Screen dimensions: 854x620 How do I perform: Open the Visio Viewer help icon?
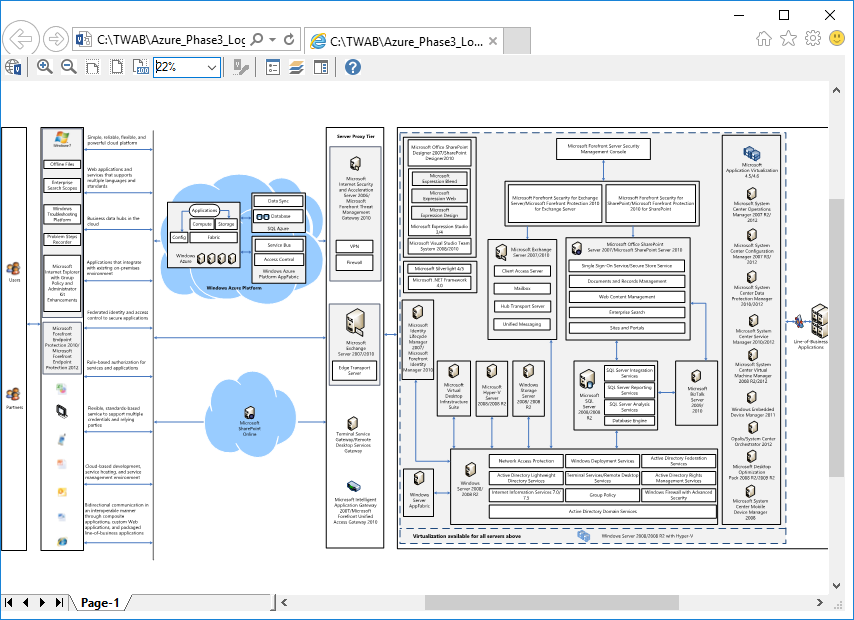tap(353, 67)
